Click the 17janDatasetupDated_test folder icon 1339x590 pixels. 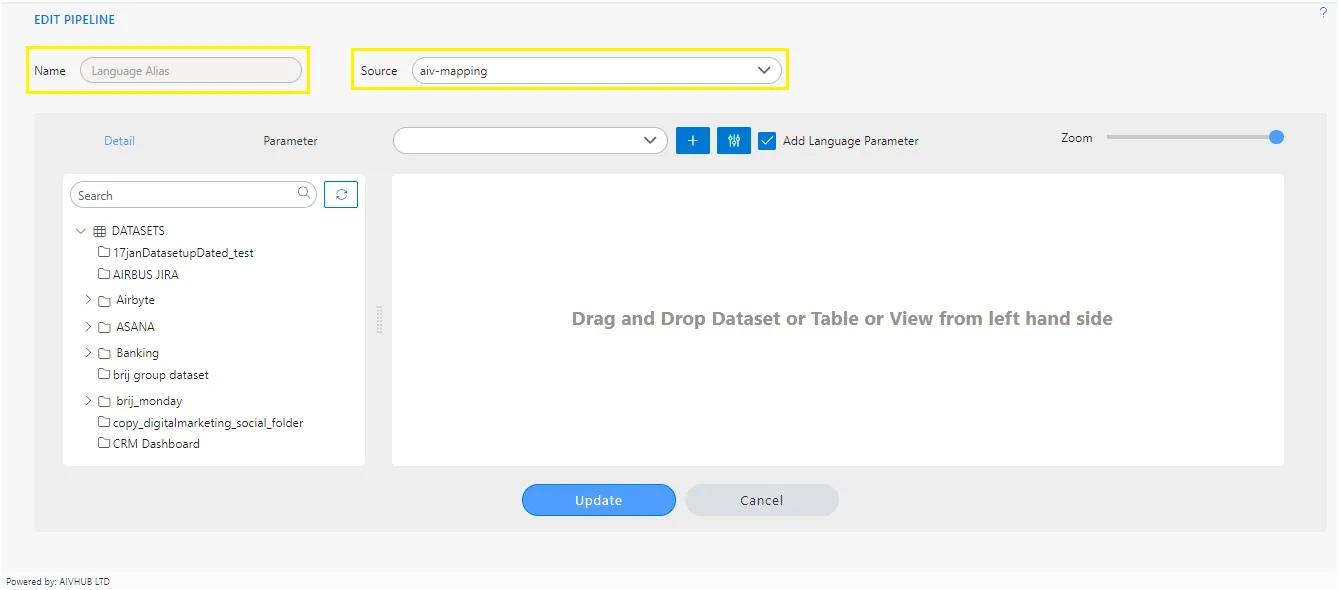point(104,252)
